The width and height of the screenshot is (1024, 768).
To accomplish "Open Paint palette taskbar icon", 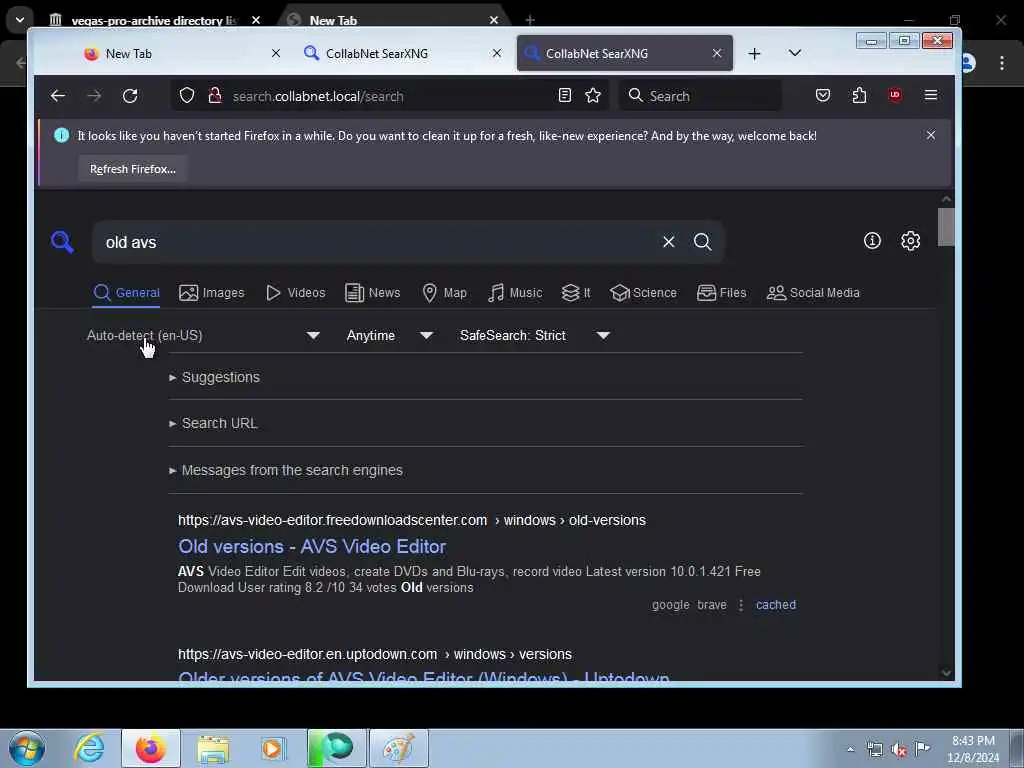I will point(398,748).
